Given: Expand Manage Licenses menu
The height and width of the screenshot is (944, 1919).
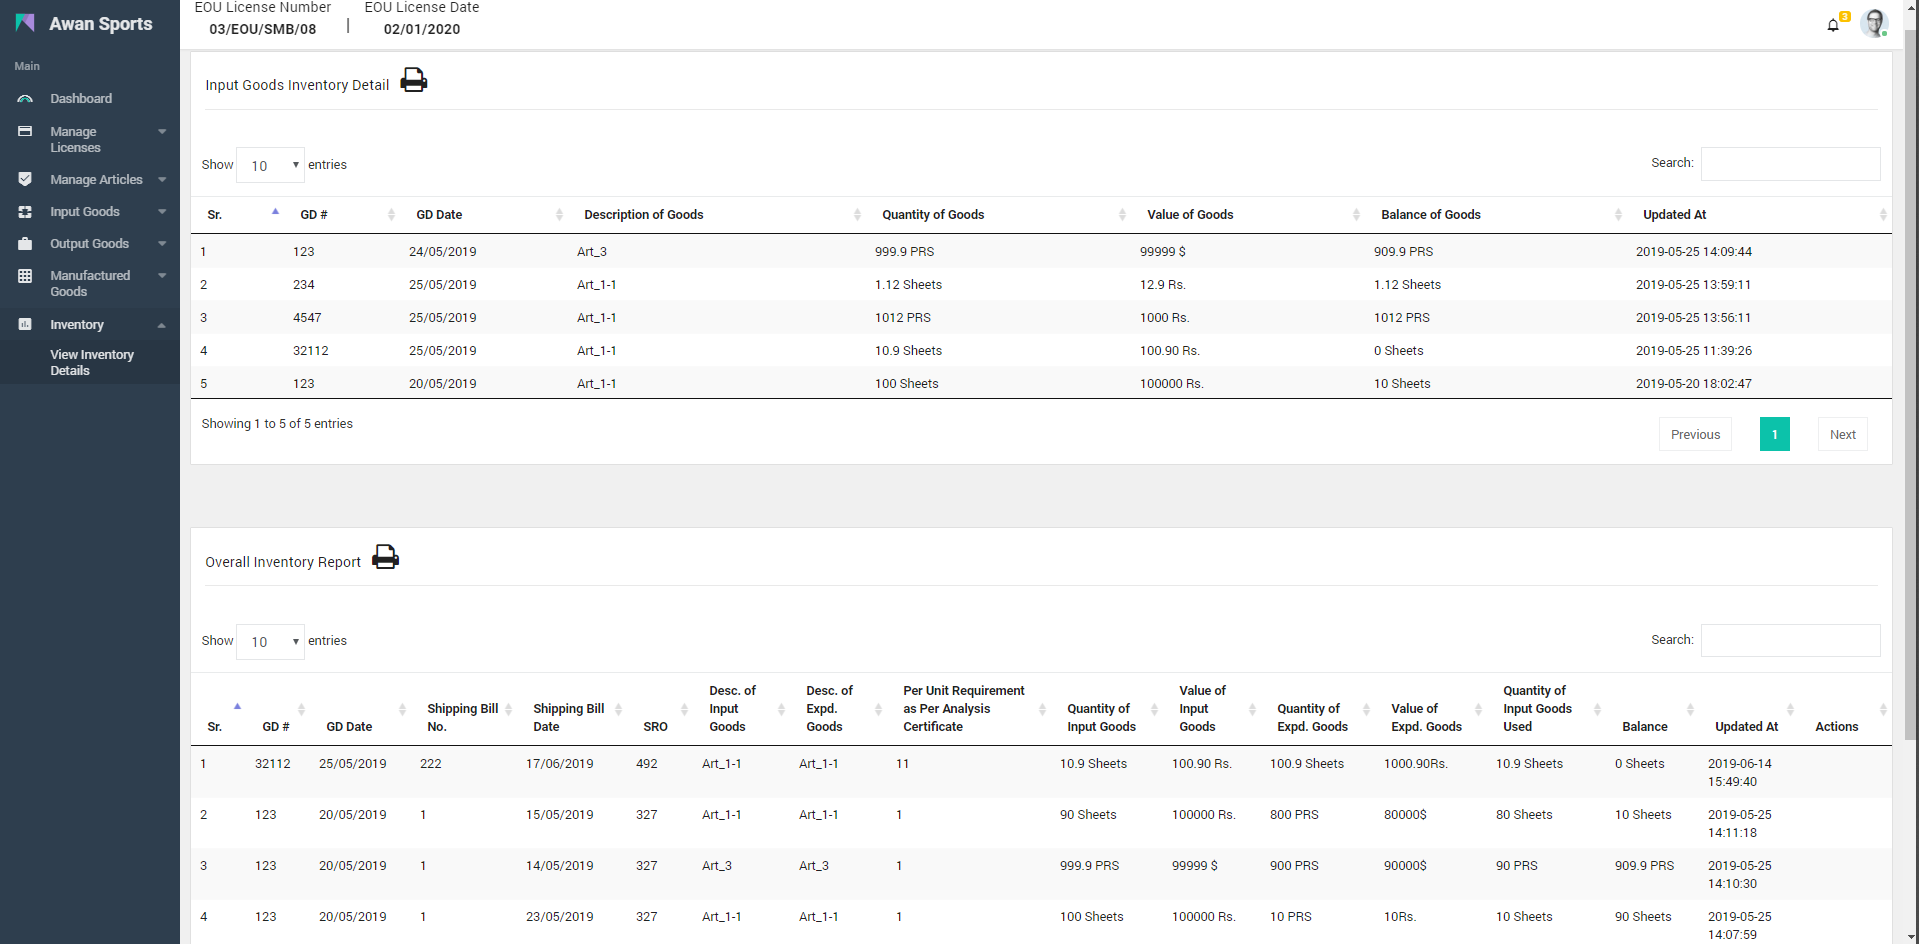Looking at the screenshot, I should 90,139.
